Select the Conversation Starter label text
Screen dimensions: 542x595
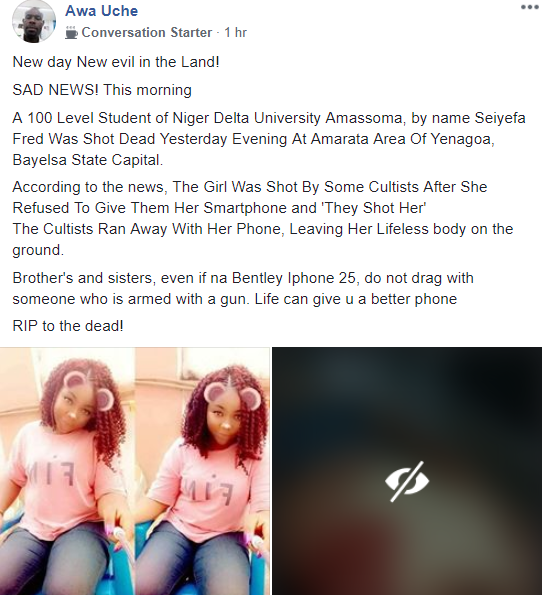(147, 33)
